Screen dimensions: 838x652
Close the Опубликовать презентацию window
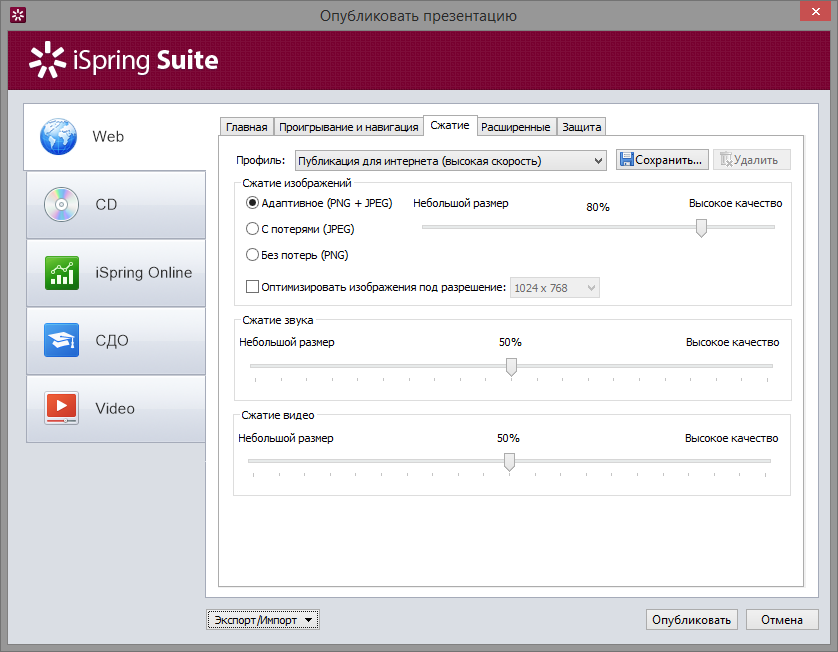[816, 11]
